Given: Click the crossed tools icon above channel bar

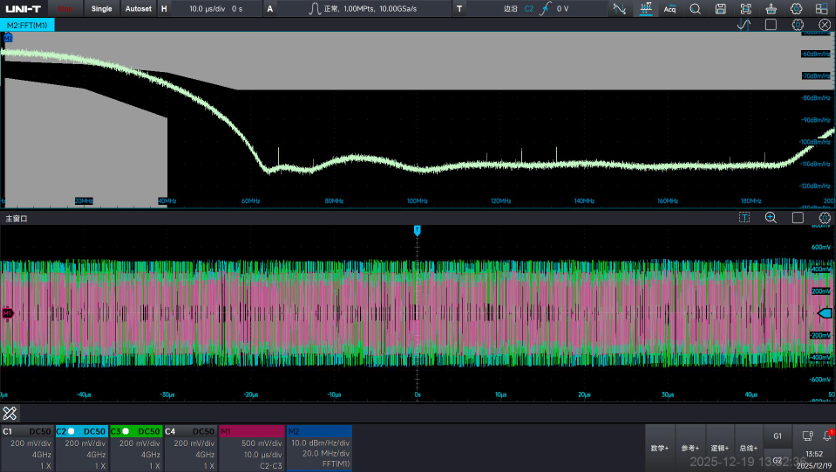Looking at the screenshot, I should [x=10, y=413].
